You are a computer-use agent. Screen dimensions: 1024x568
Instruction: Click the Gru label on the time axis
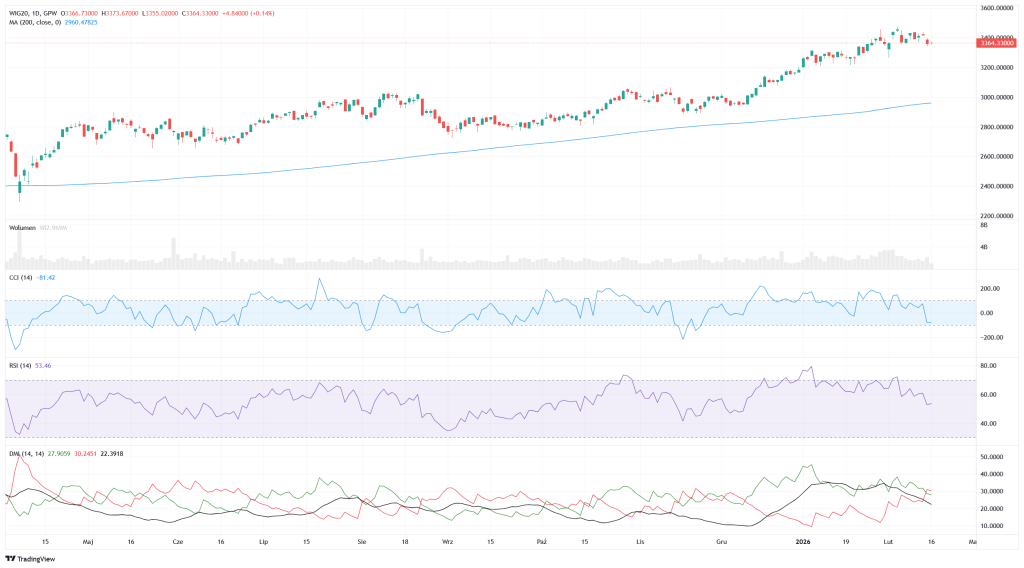coord(721,540)
